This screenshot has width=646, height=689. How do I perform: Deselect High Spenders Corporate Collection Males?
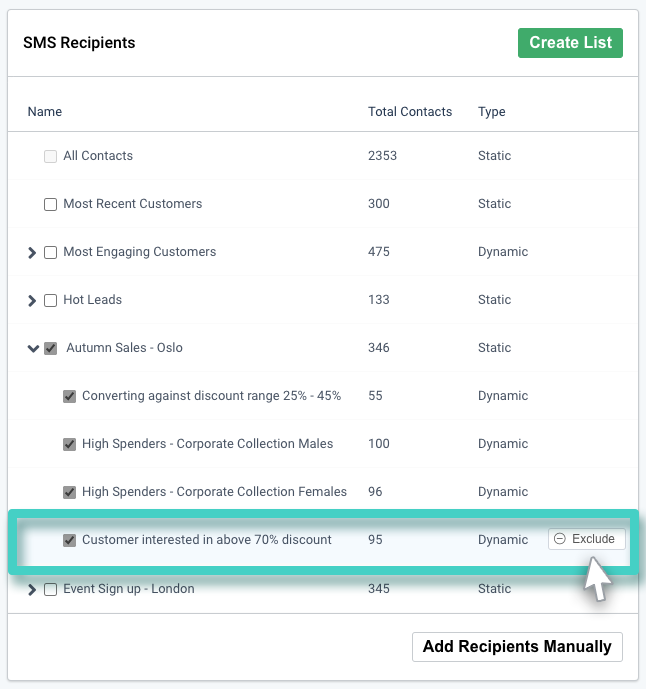[x=69, y=444]
